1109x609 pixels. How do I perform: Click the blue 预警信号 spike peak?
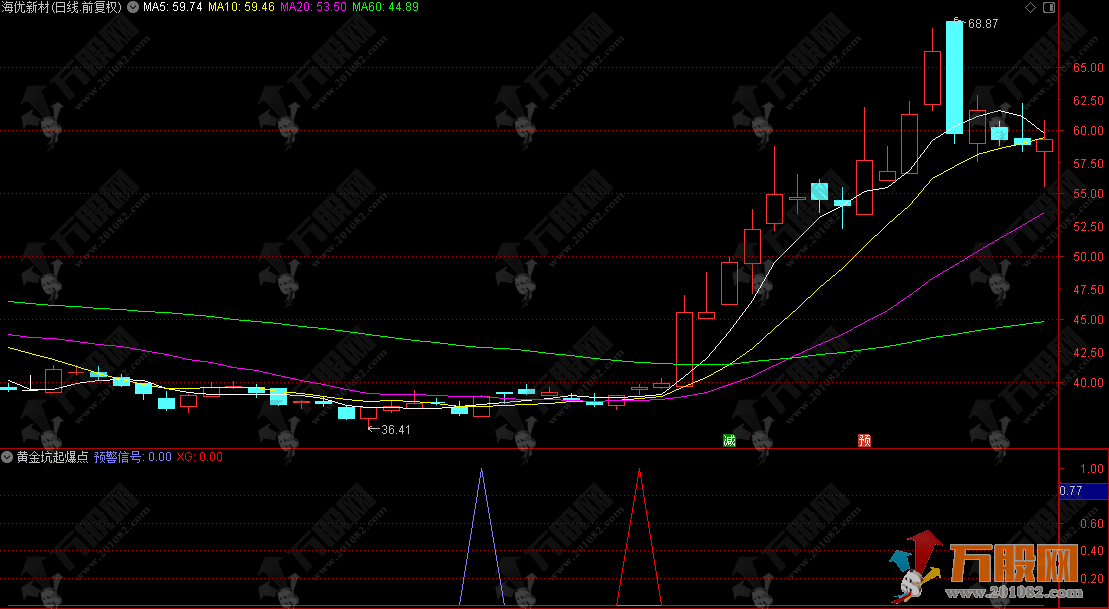click(482, 470)
